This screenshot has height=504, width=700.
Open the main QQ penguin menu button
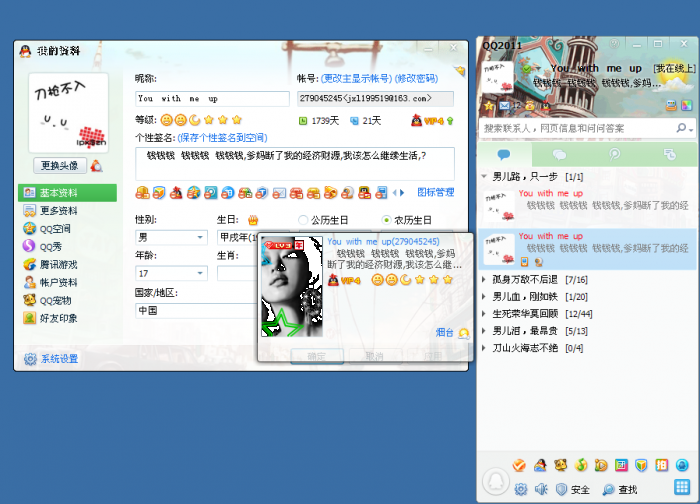click(x=496, y=481)
